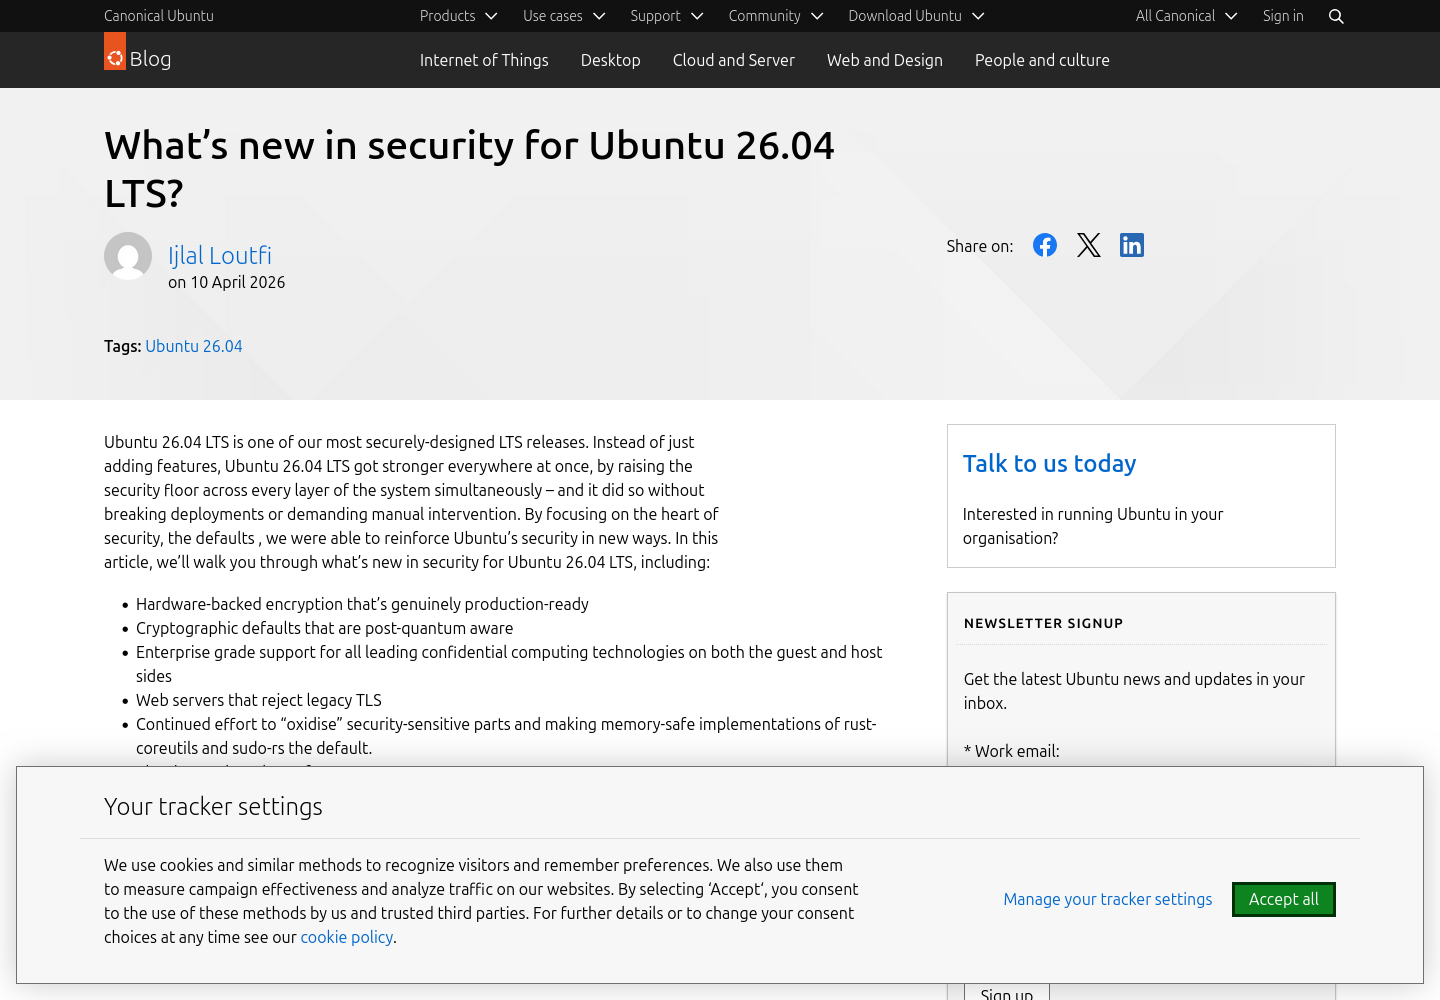Click 'Interested in running Ubuntu' text
The image size is (1440, 1000).
(1093, 526)
